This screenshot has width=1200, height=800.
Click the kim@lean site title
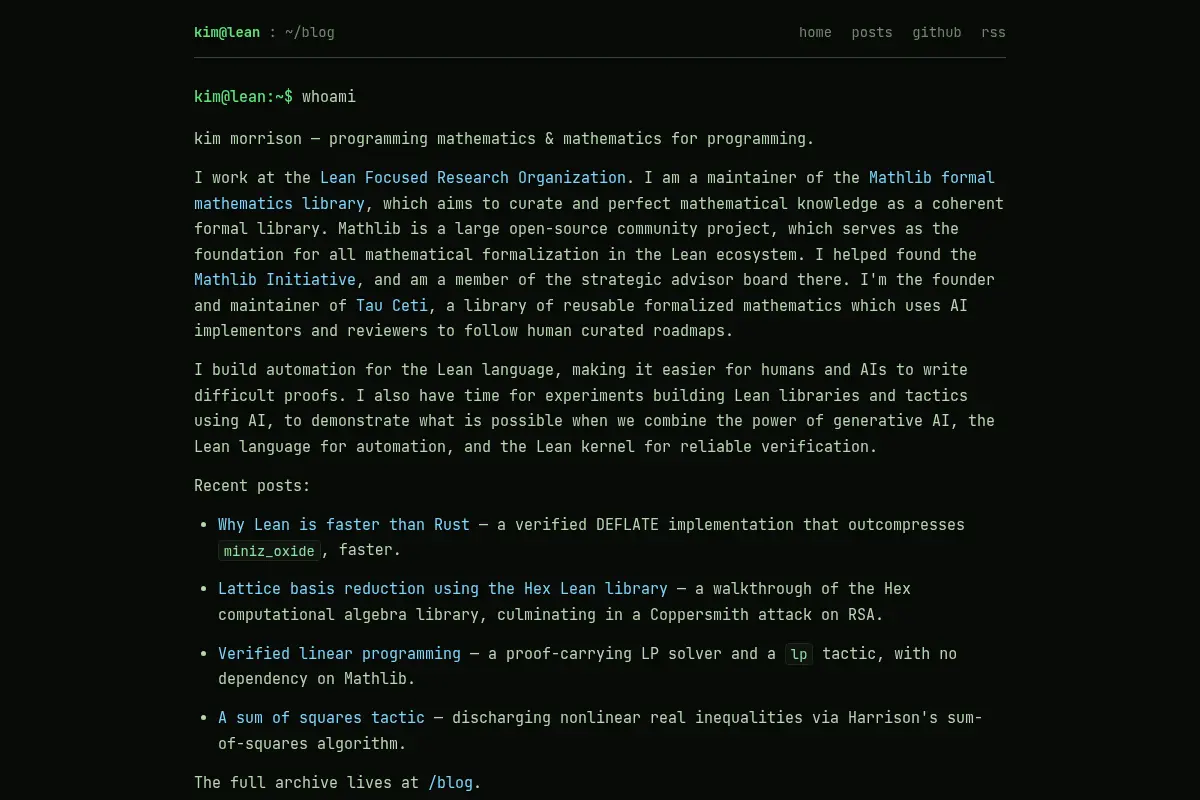227,32
